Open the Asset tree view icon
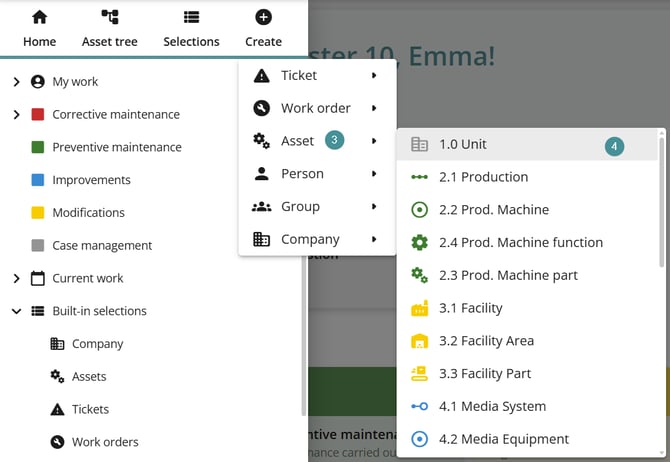The image size is (670, 462). tap(110, 17)
